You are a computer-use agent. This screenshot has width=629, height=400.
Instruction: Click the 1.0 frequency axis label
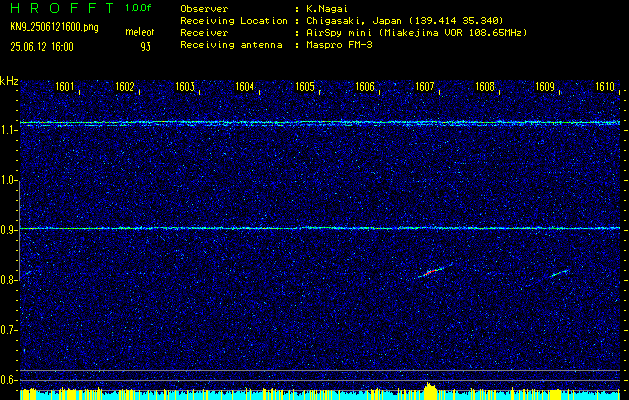point(8,180)
